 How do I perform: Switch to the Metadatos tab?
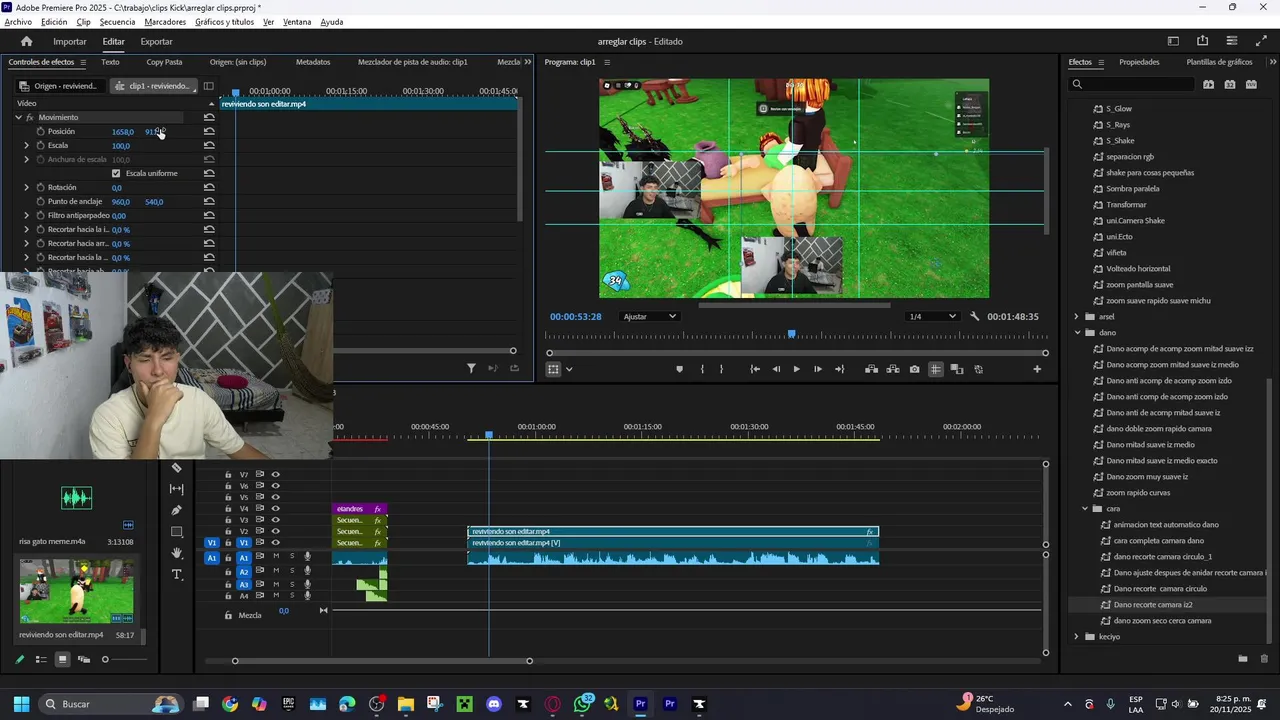[313, 62]
